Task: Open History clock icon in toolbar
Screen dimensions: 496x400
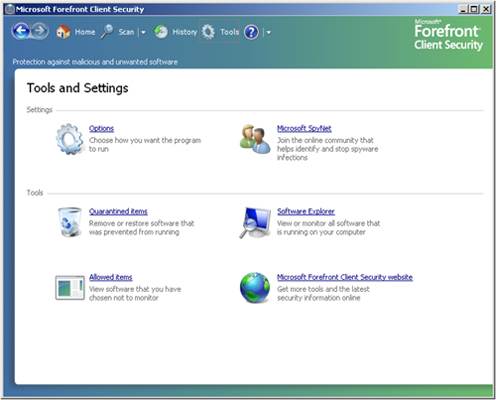Action: 161,32
